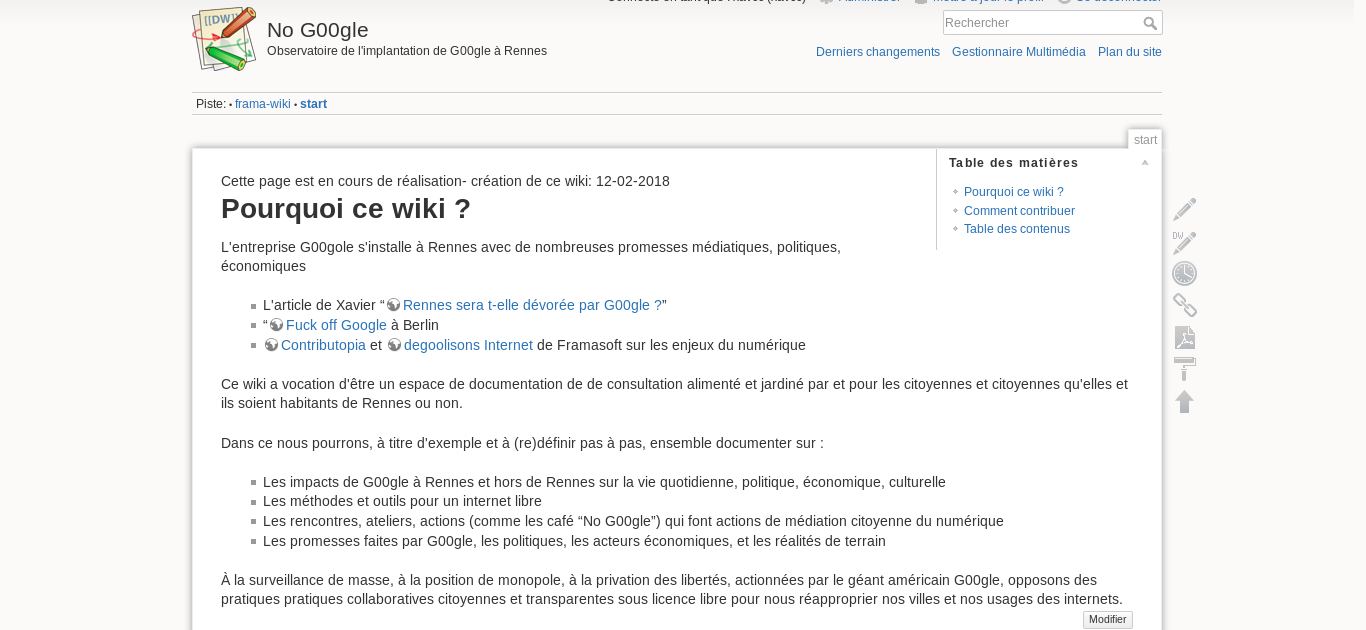
Task: Show backlinks with the chain icon
Action: [x=1184, y=306]
